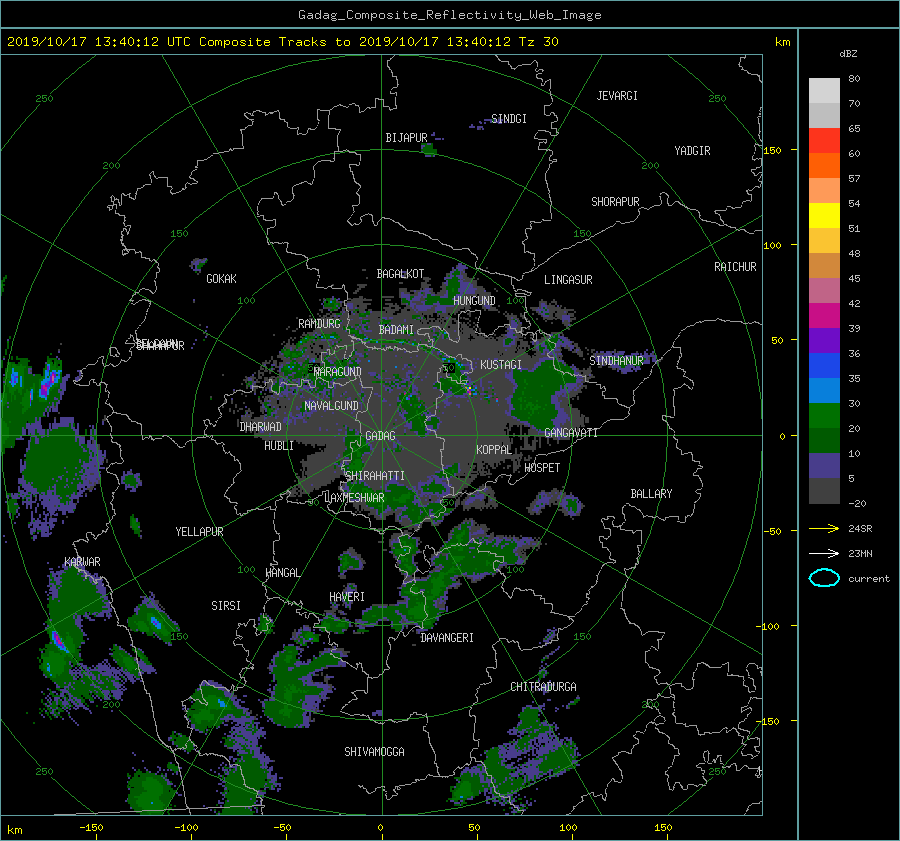Click the 100 tick on bottom km axis

(x=568, y=827)
